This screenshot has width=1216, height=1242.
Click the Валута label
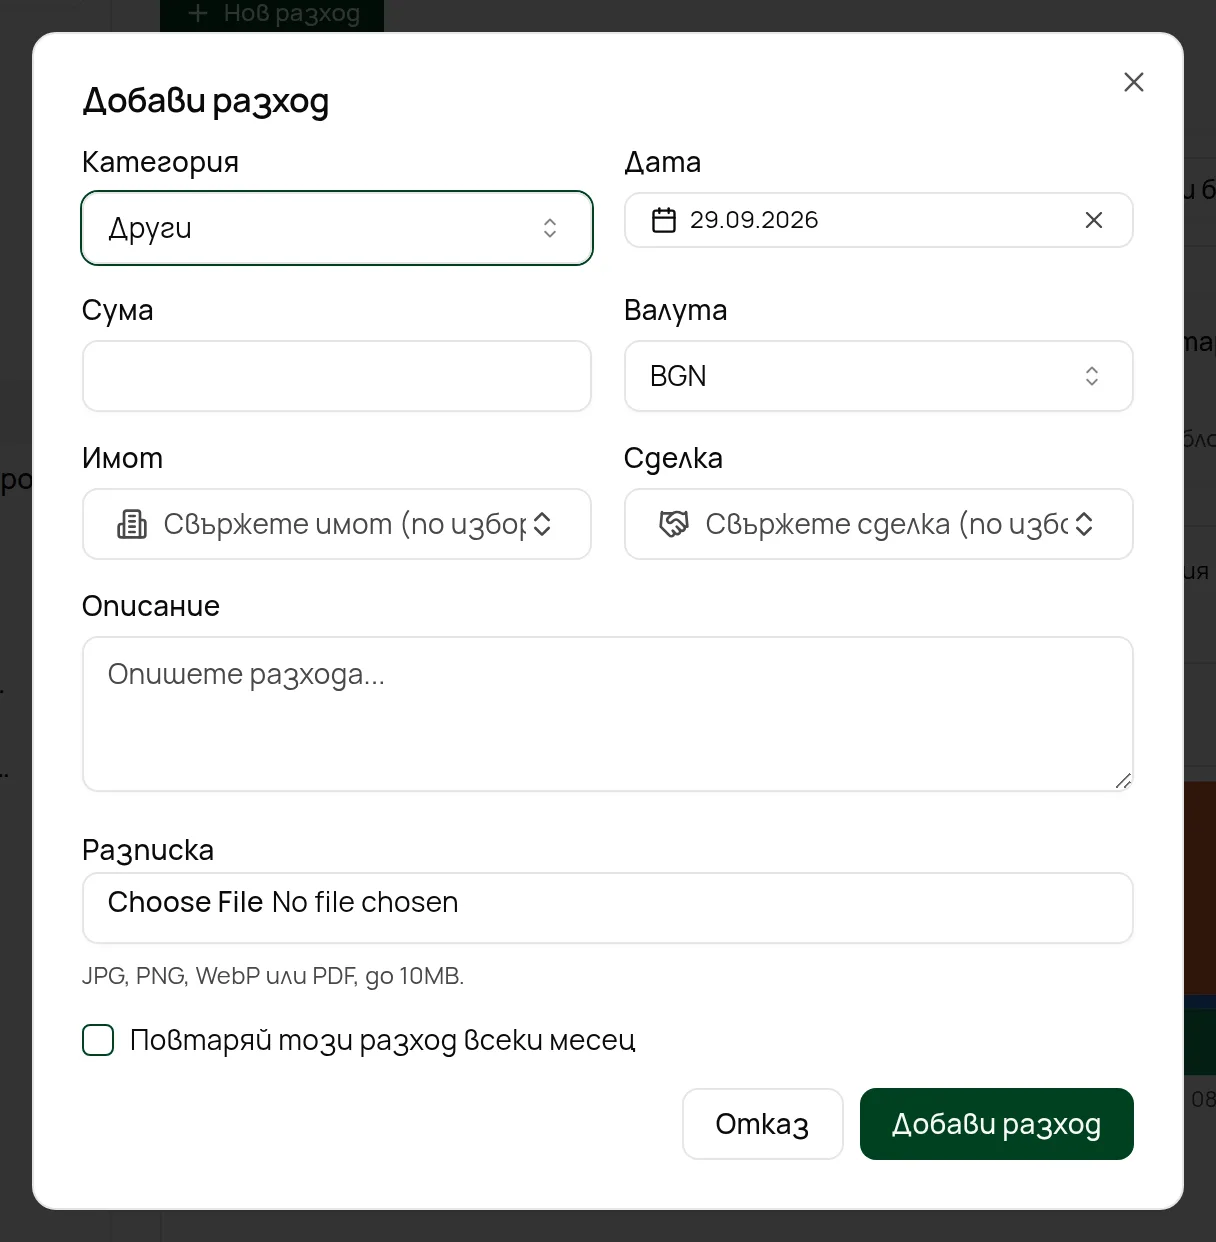[676, 310]
